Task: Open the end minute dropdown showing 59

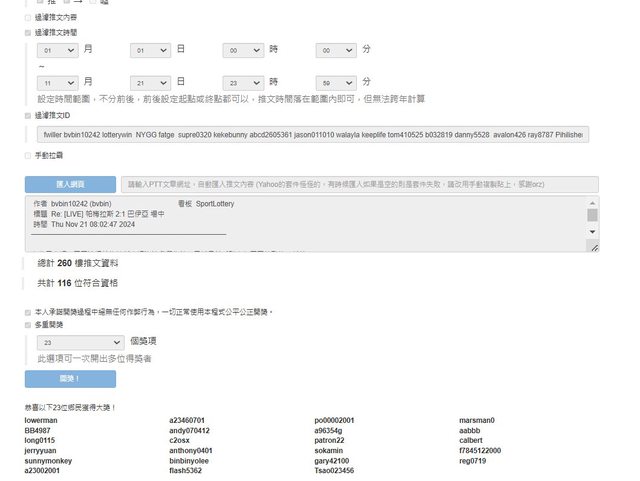Action: (x=337, y=82)
